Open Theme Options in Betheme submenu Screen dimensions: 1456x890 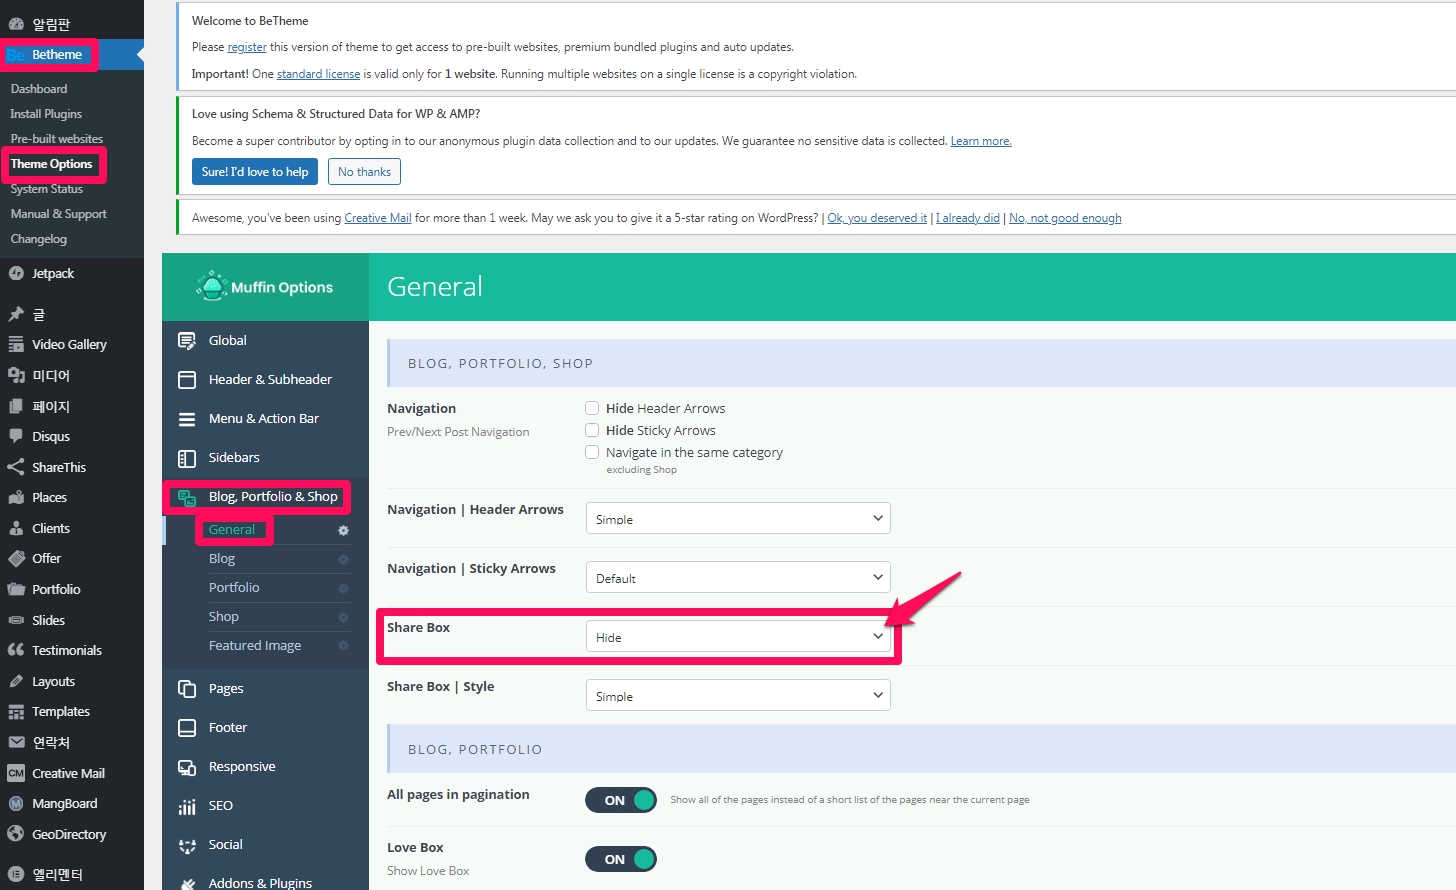pos(52,164)
